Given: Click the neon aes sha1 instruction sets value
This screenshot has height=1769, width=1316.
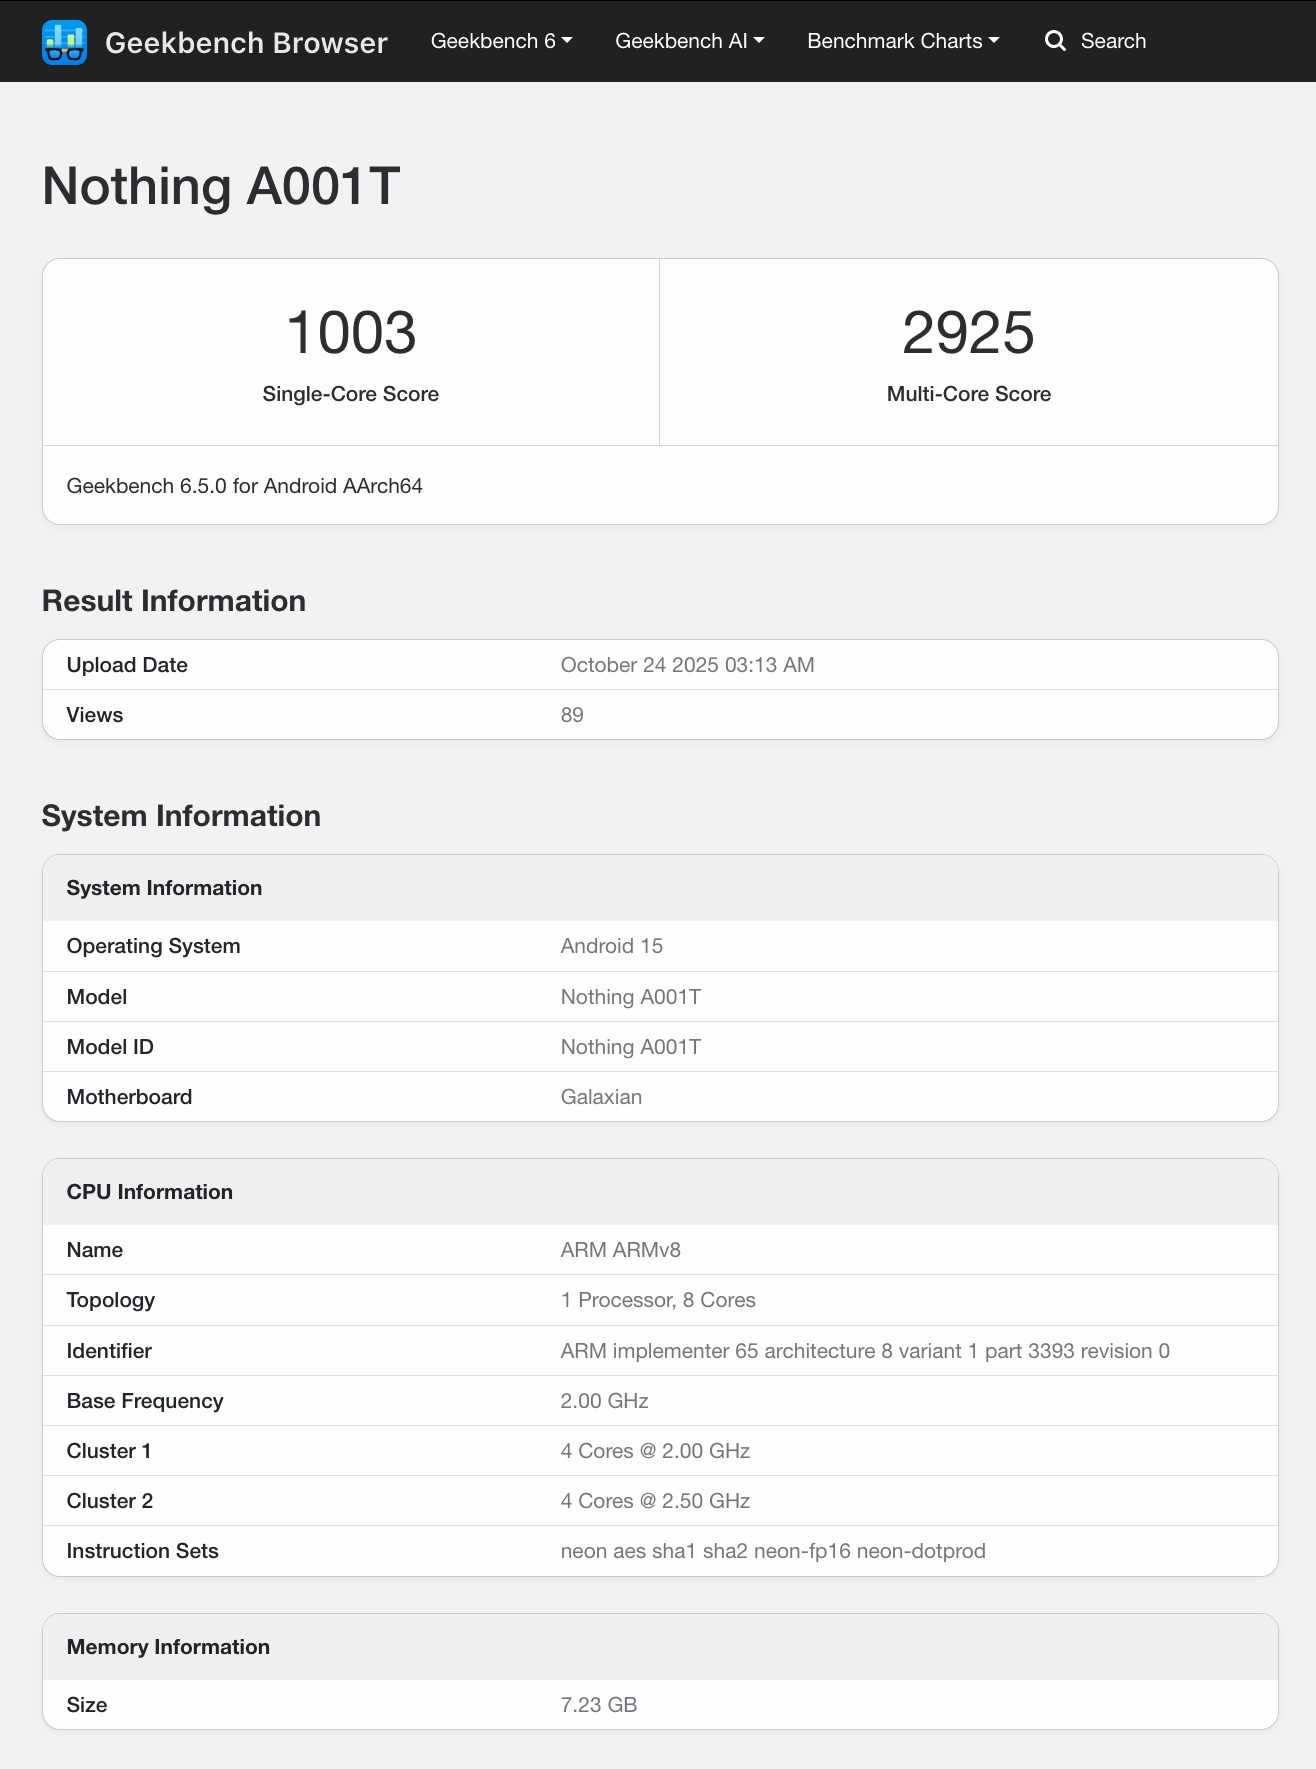Looking at the screenshot, I should click(773, 1551).
